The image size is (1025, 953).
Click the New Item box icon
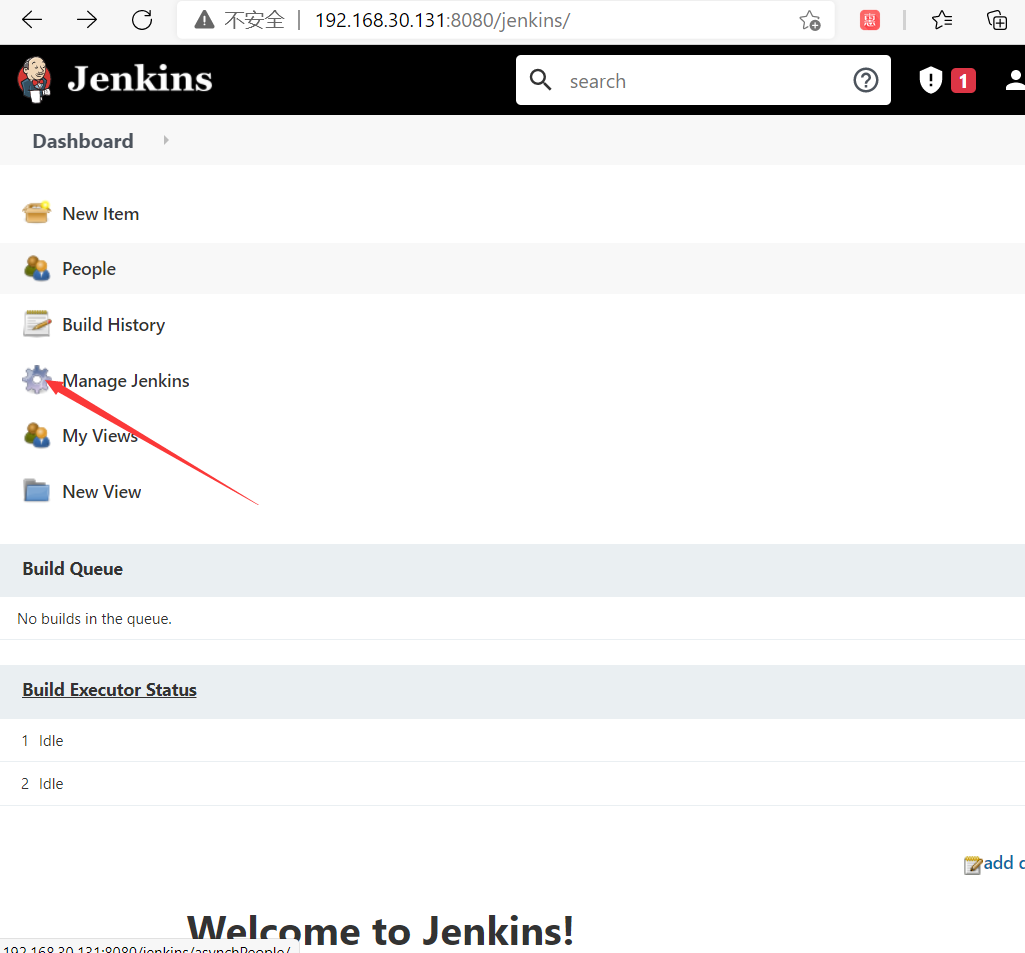[37, 212]
